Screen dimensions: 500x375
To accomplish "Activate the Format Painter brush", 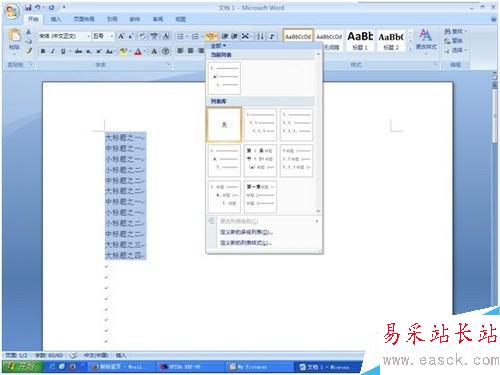I will (x=29, y=51).
